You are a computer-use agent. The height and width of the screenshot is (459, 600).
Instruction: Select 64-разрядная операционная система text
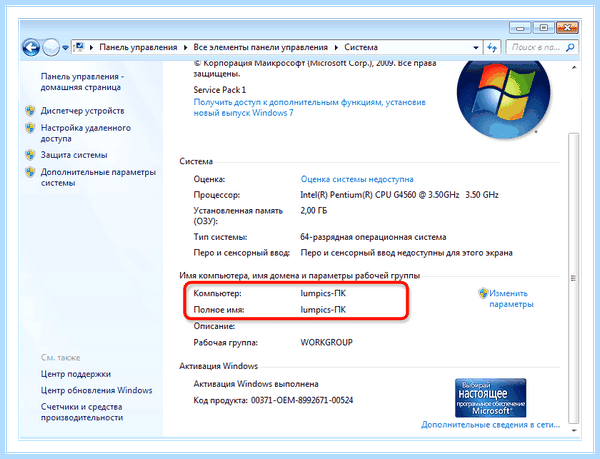point(373,237)
